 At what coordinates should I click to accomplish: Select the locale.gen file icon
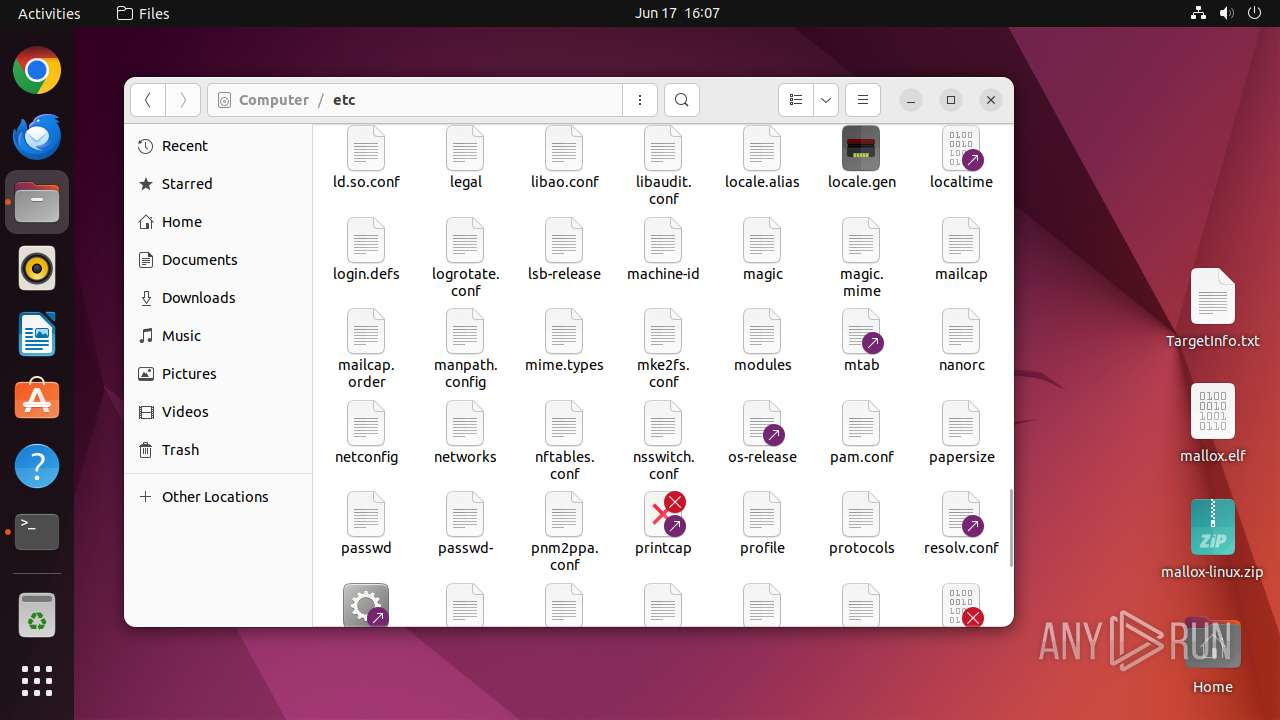point(861,148)
